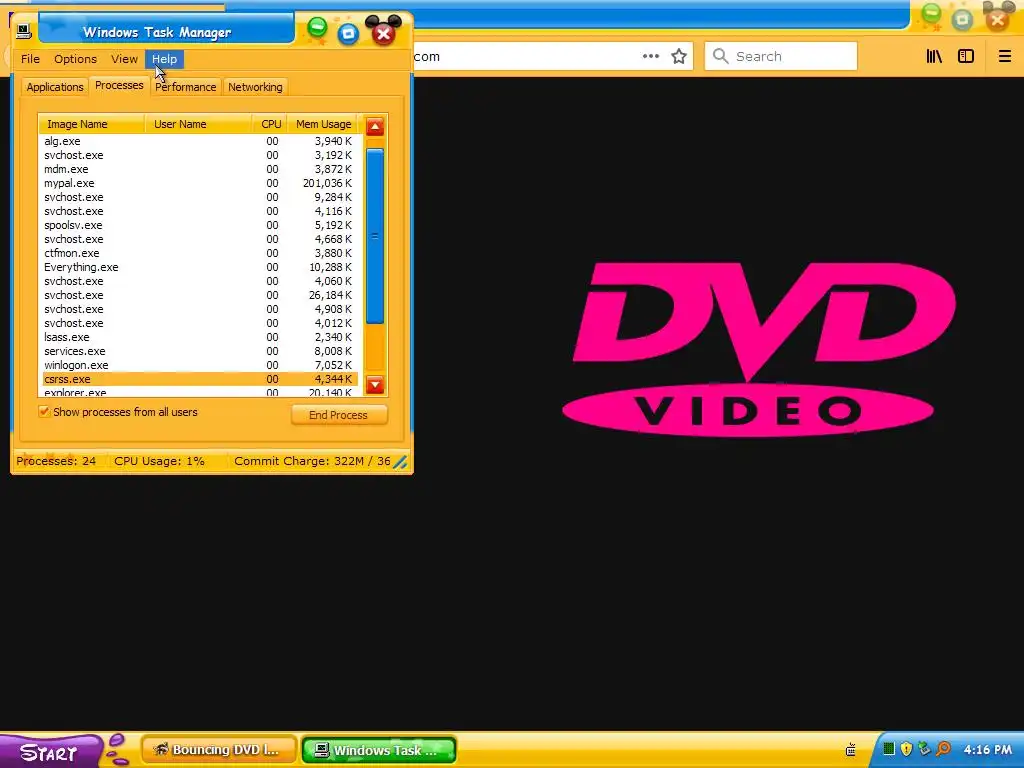Select the svchost.exe row using 3,192 K
This screenshot has height=768, width=1024.
pos(199,155)
